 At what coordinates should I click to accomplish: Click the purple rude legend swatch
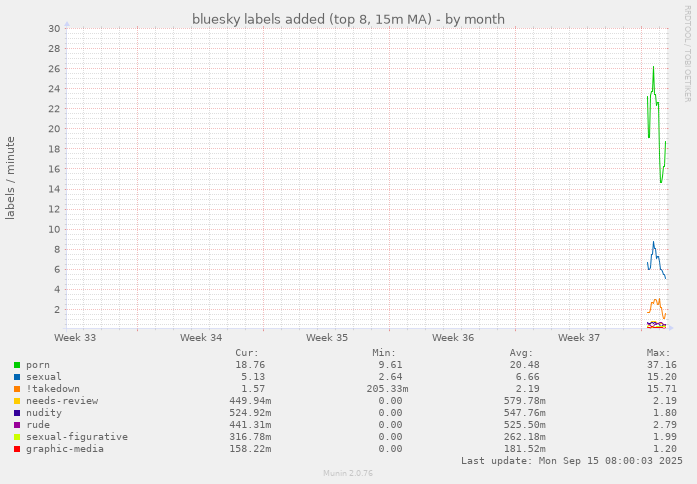(17, 425)
